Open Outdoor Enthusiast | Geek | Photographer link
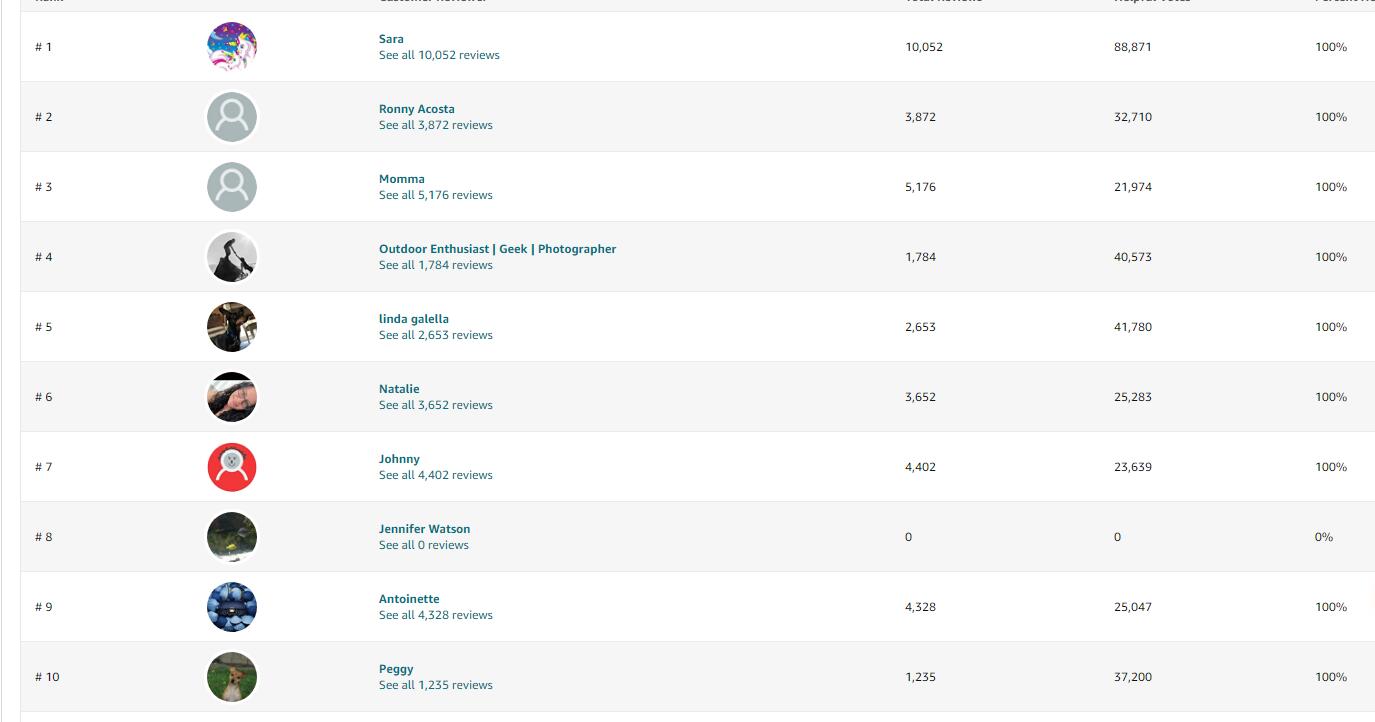Screen dimensions: 1375x722 point(498,249)
